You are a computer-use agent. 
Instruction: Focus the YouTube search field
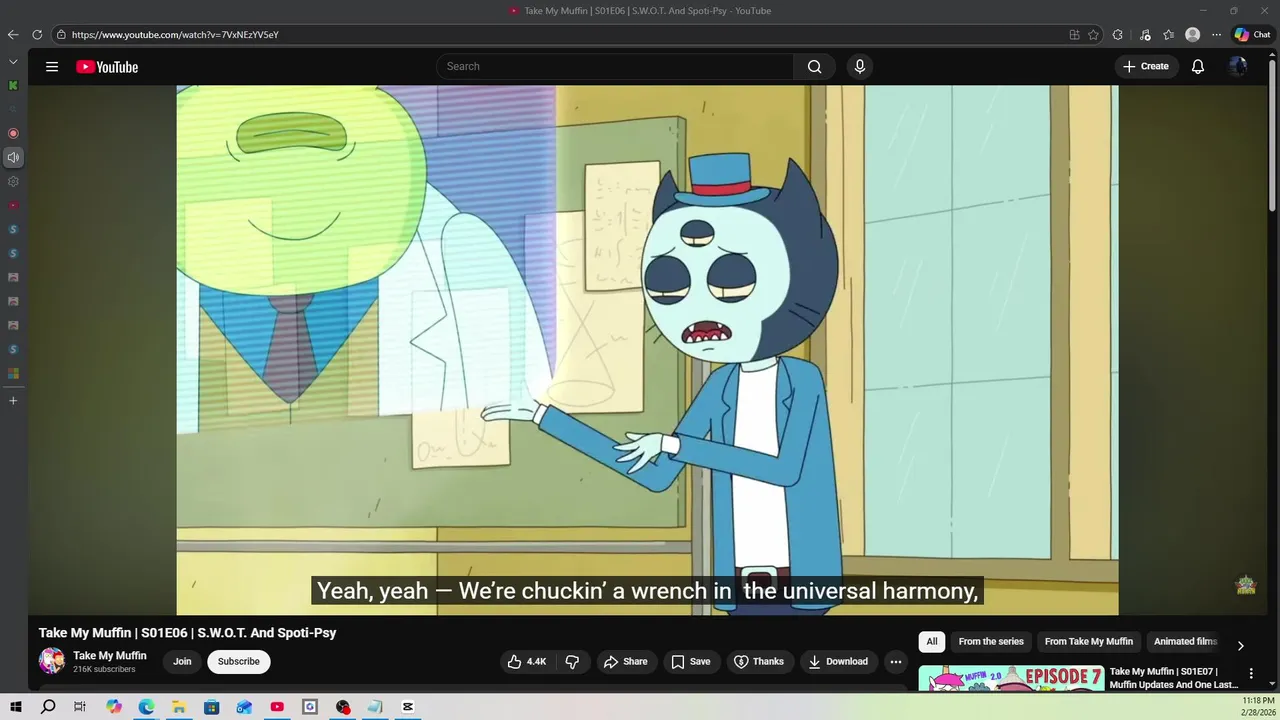point(615,67)
